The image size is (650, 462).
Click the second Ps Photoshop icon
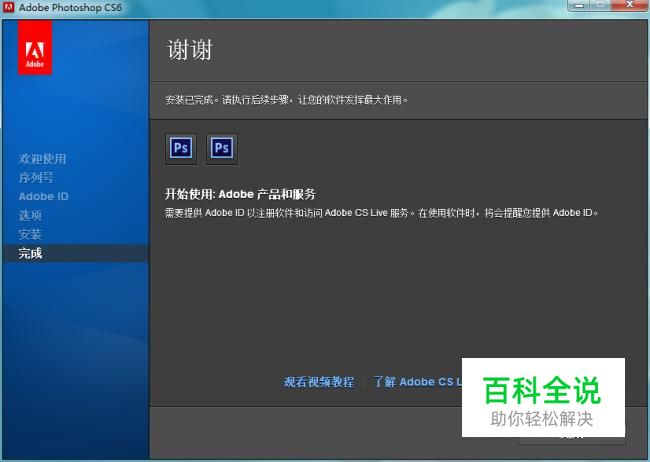tap(222, 148)
